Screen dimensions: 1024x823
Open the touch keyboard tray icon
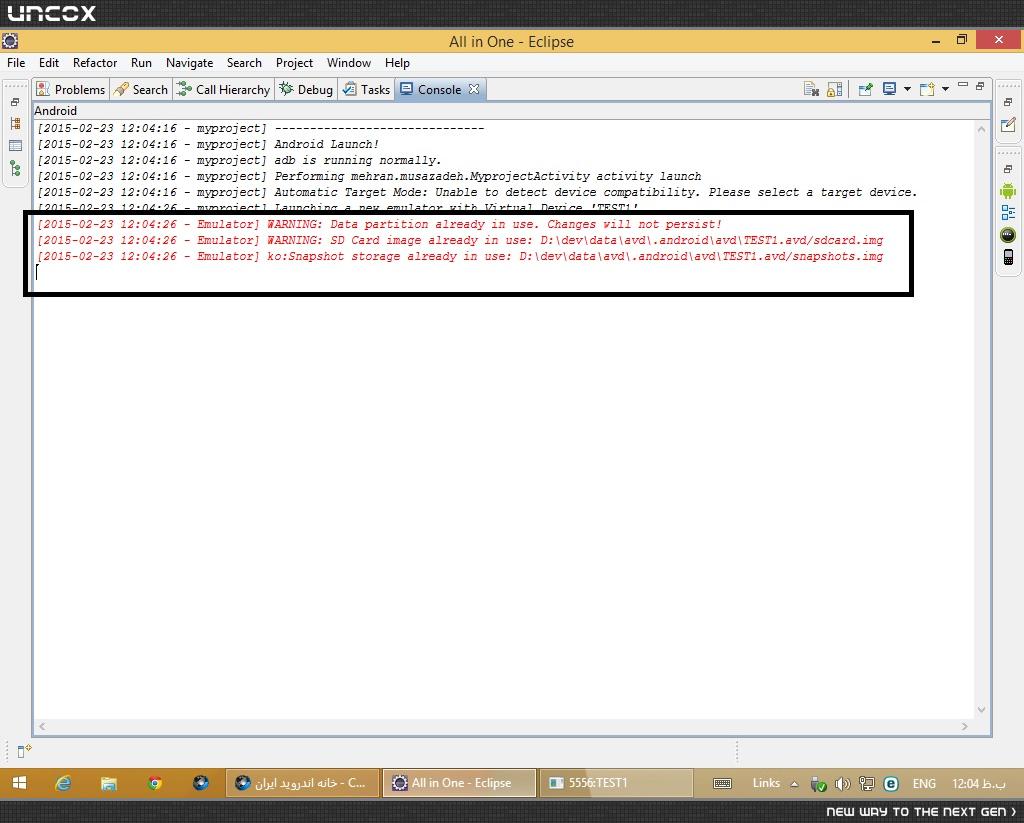point(722,783)
